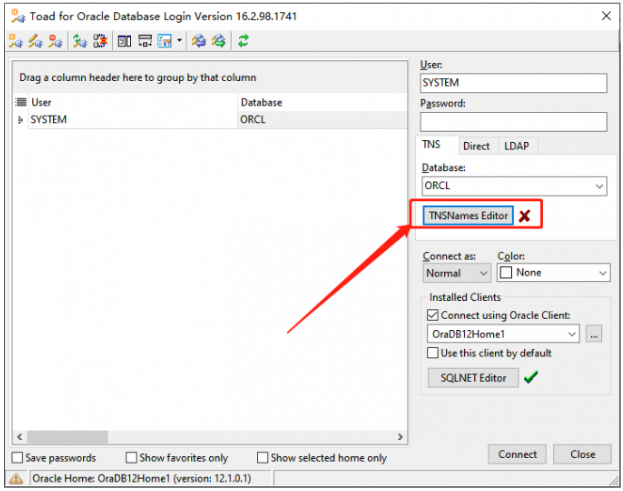This screenshot has width=623, height=491.
Task: Click the new connection toolbar icon
Action: click(16, 41)
